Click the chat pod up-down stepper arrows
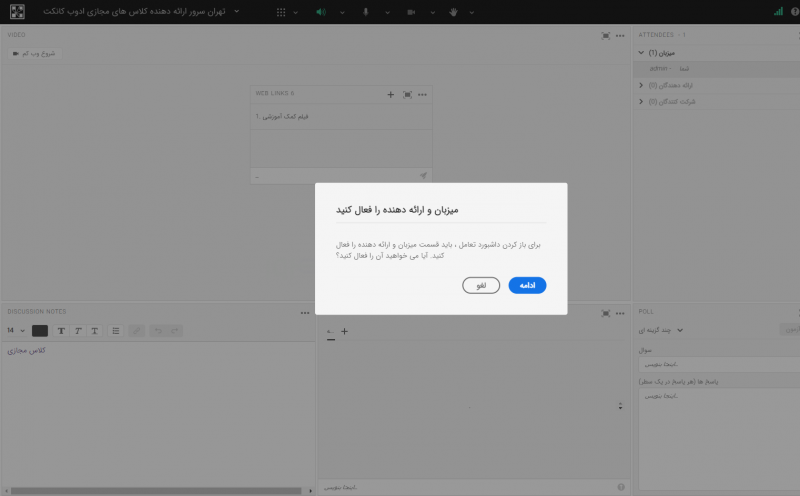The width and height of the screenshot is (800, 496). (x=620, y=406)
